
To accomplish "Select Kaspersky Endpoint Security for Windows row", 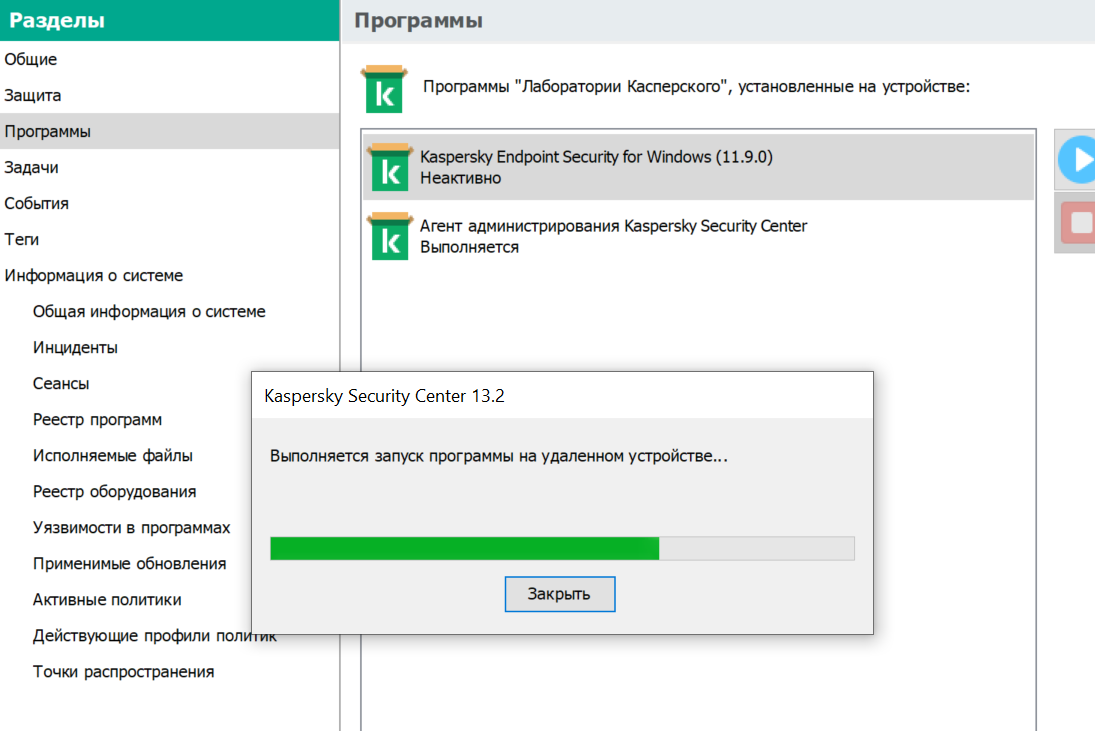I will click(698, 167).
